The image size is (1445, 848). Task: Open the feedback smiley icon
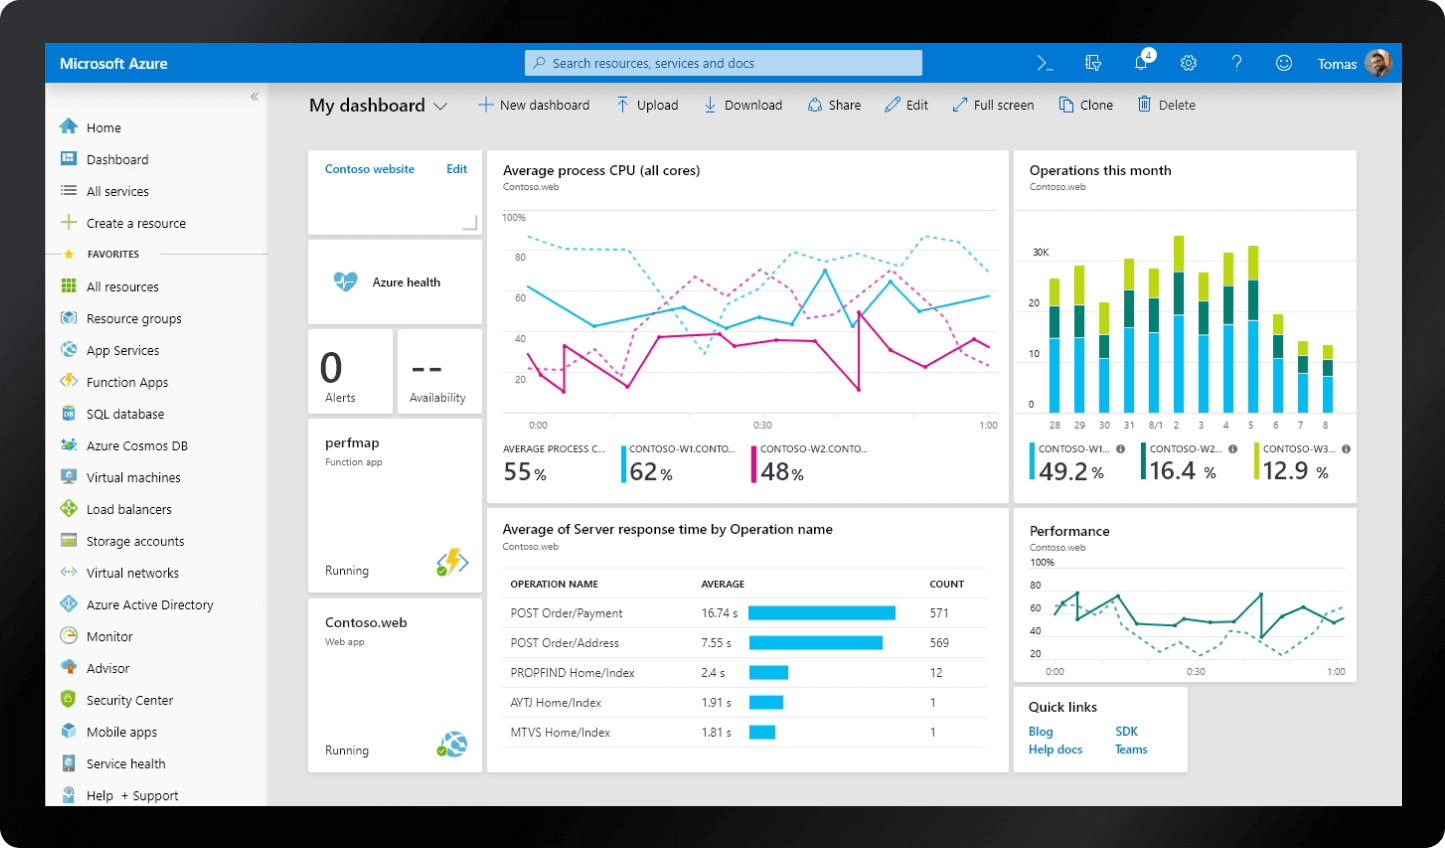(x=1284, y=63)
